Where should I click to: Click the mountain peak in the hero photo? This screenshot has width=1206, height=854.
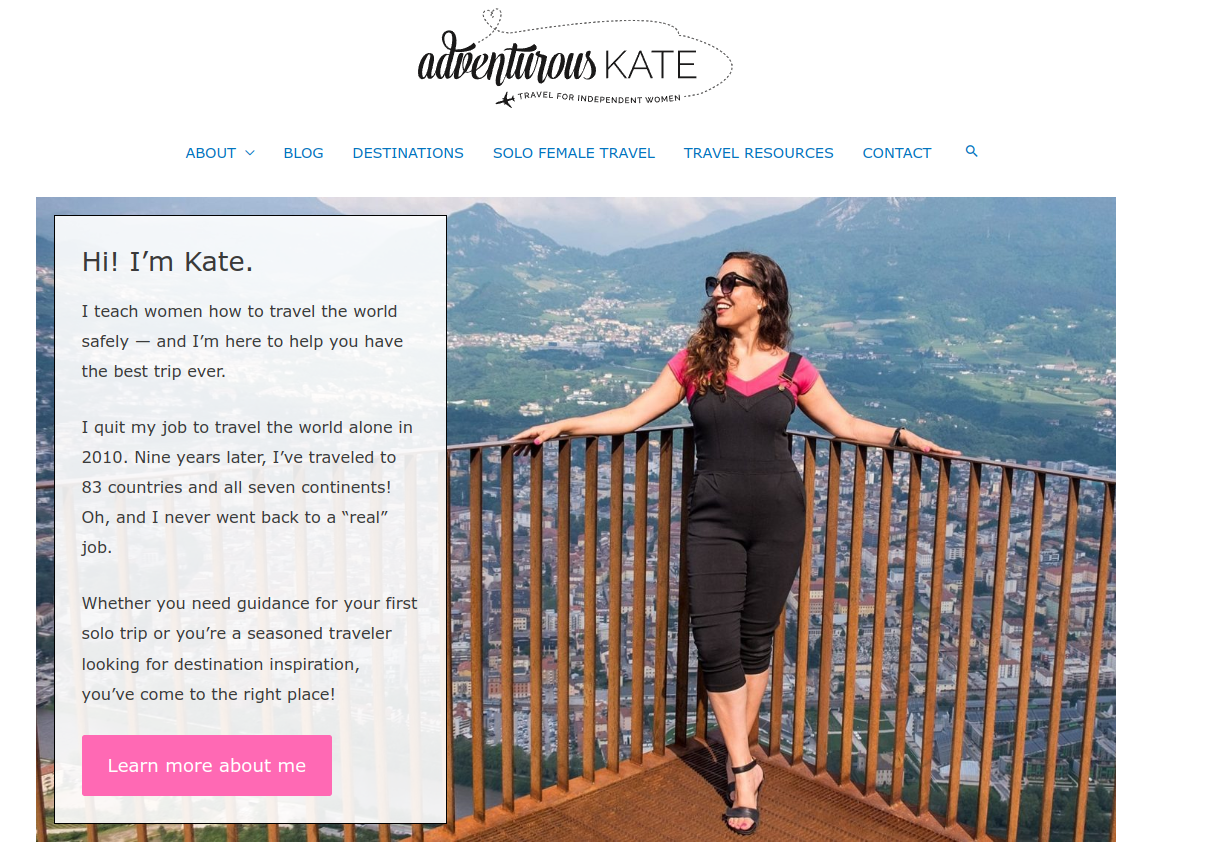(x=481, y=210)
